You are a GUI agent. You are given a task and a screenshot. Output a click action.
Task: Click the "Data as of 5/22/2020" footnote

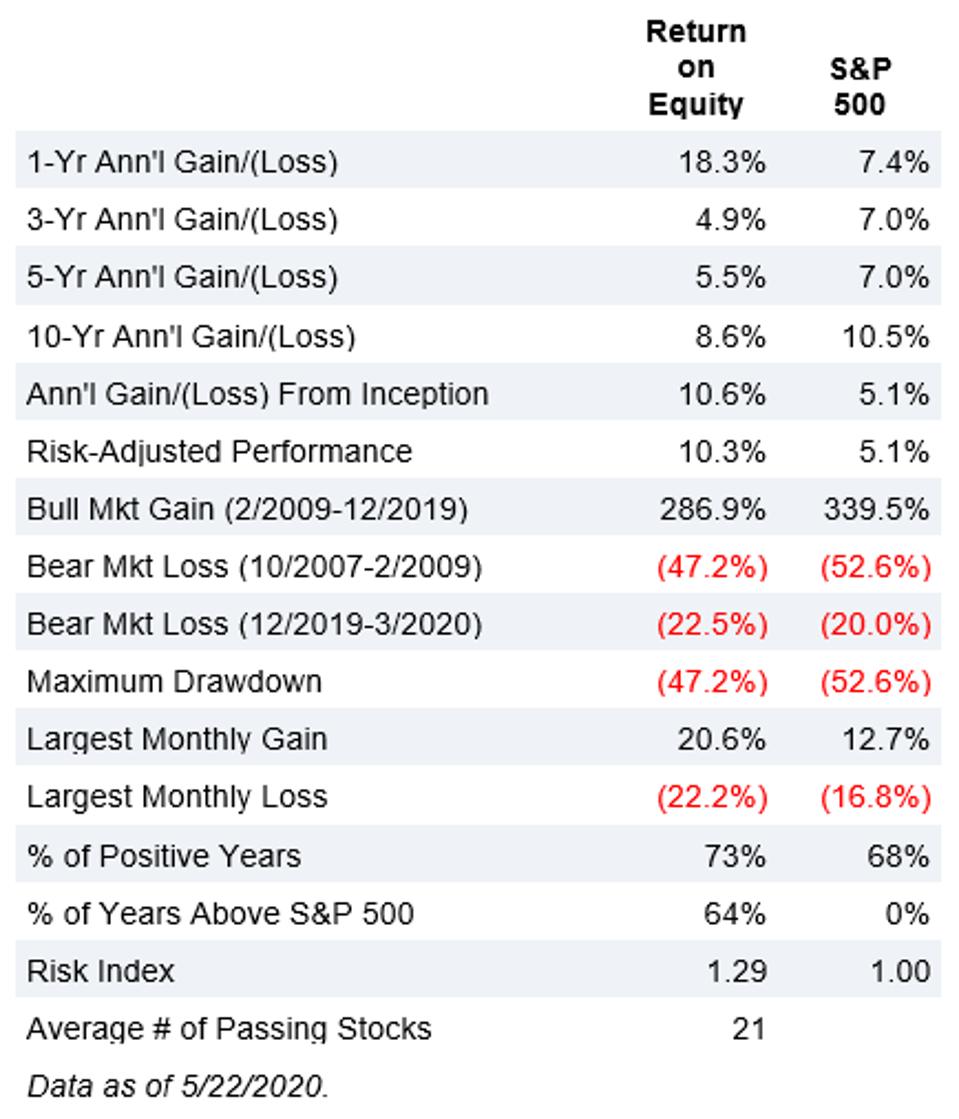pyautogui.click(x=176, y=1087)
